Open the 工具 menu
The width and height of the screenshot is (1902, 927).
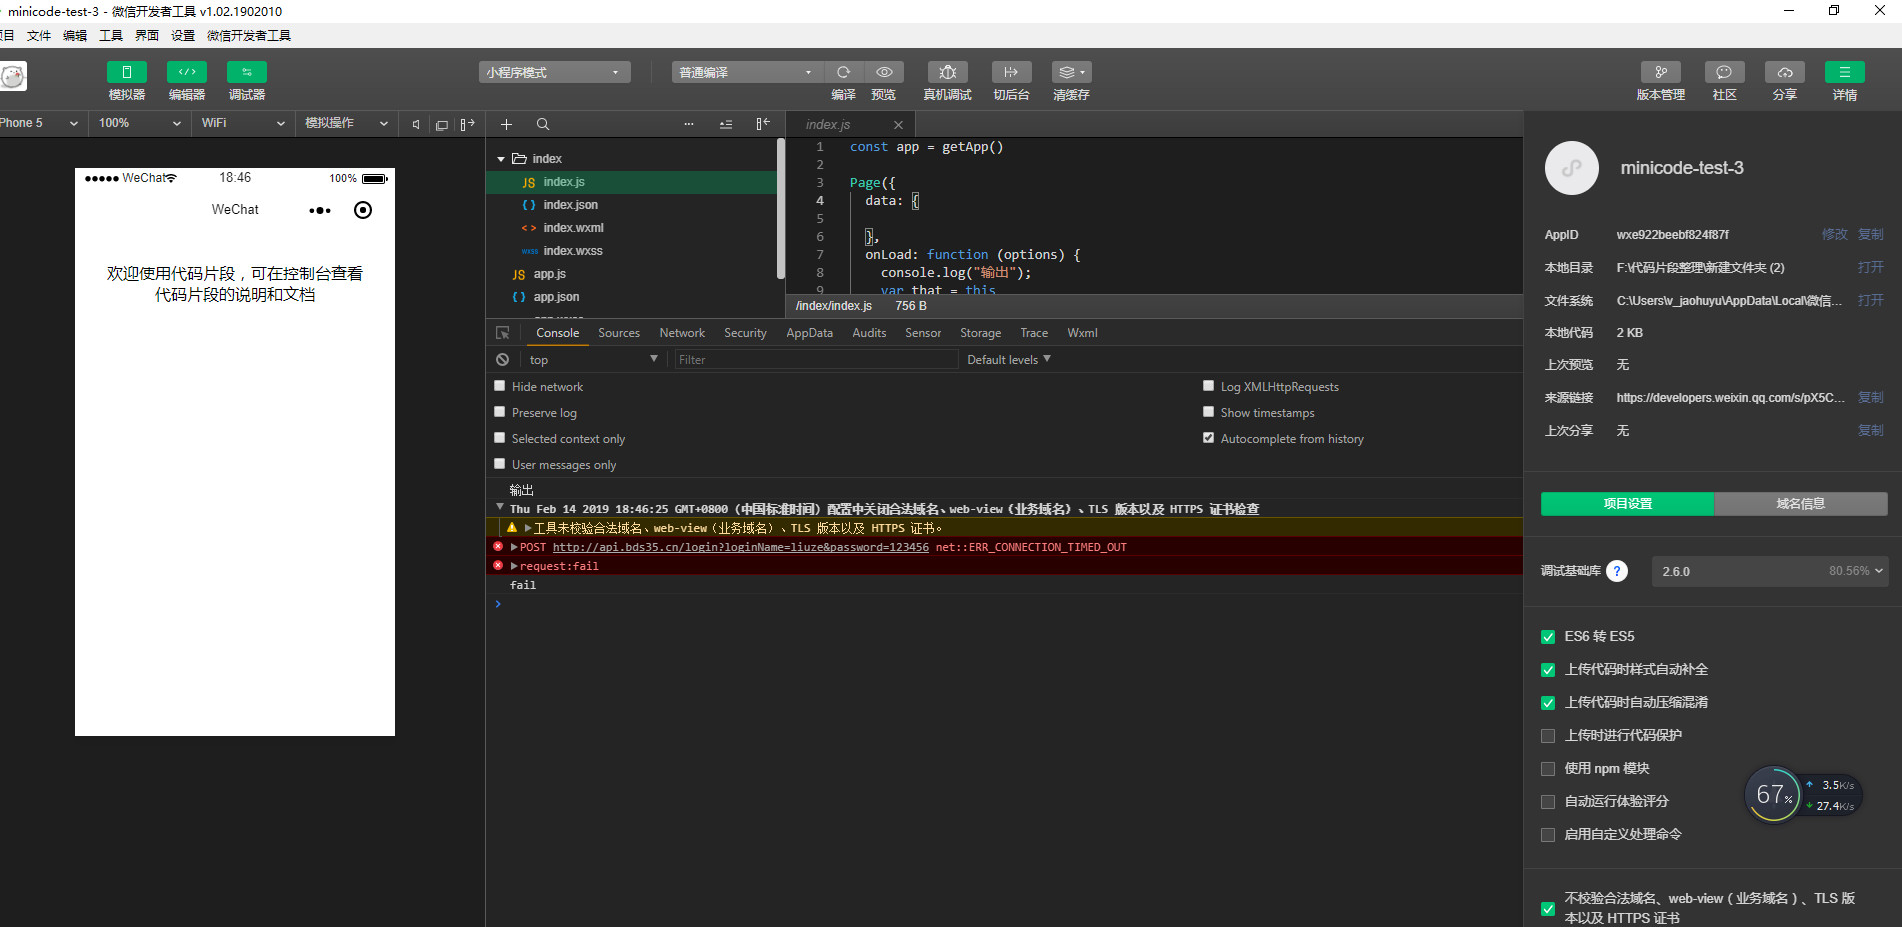point(111,35)
